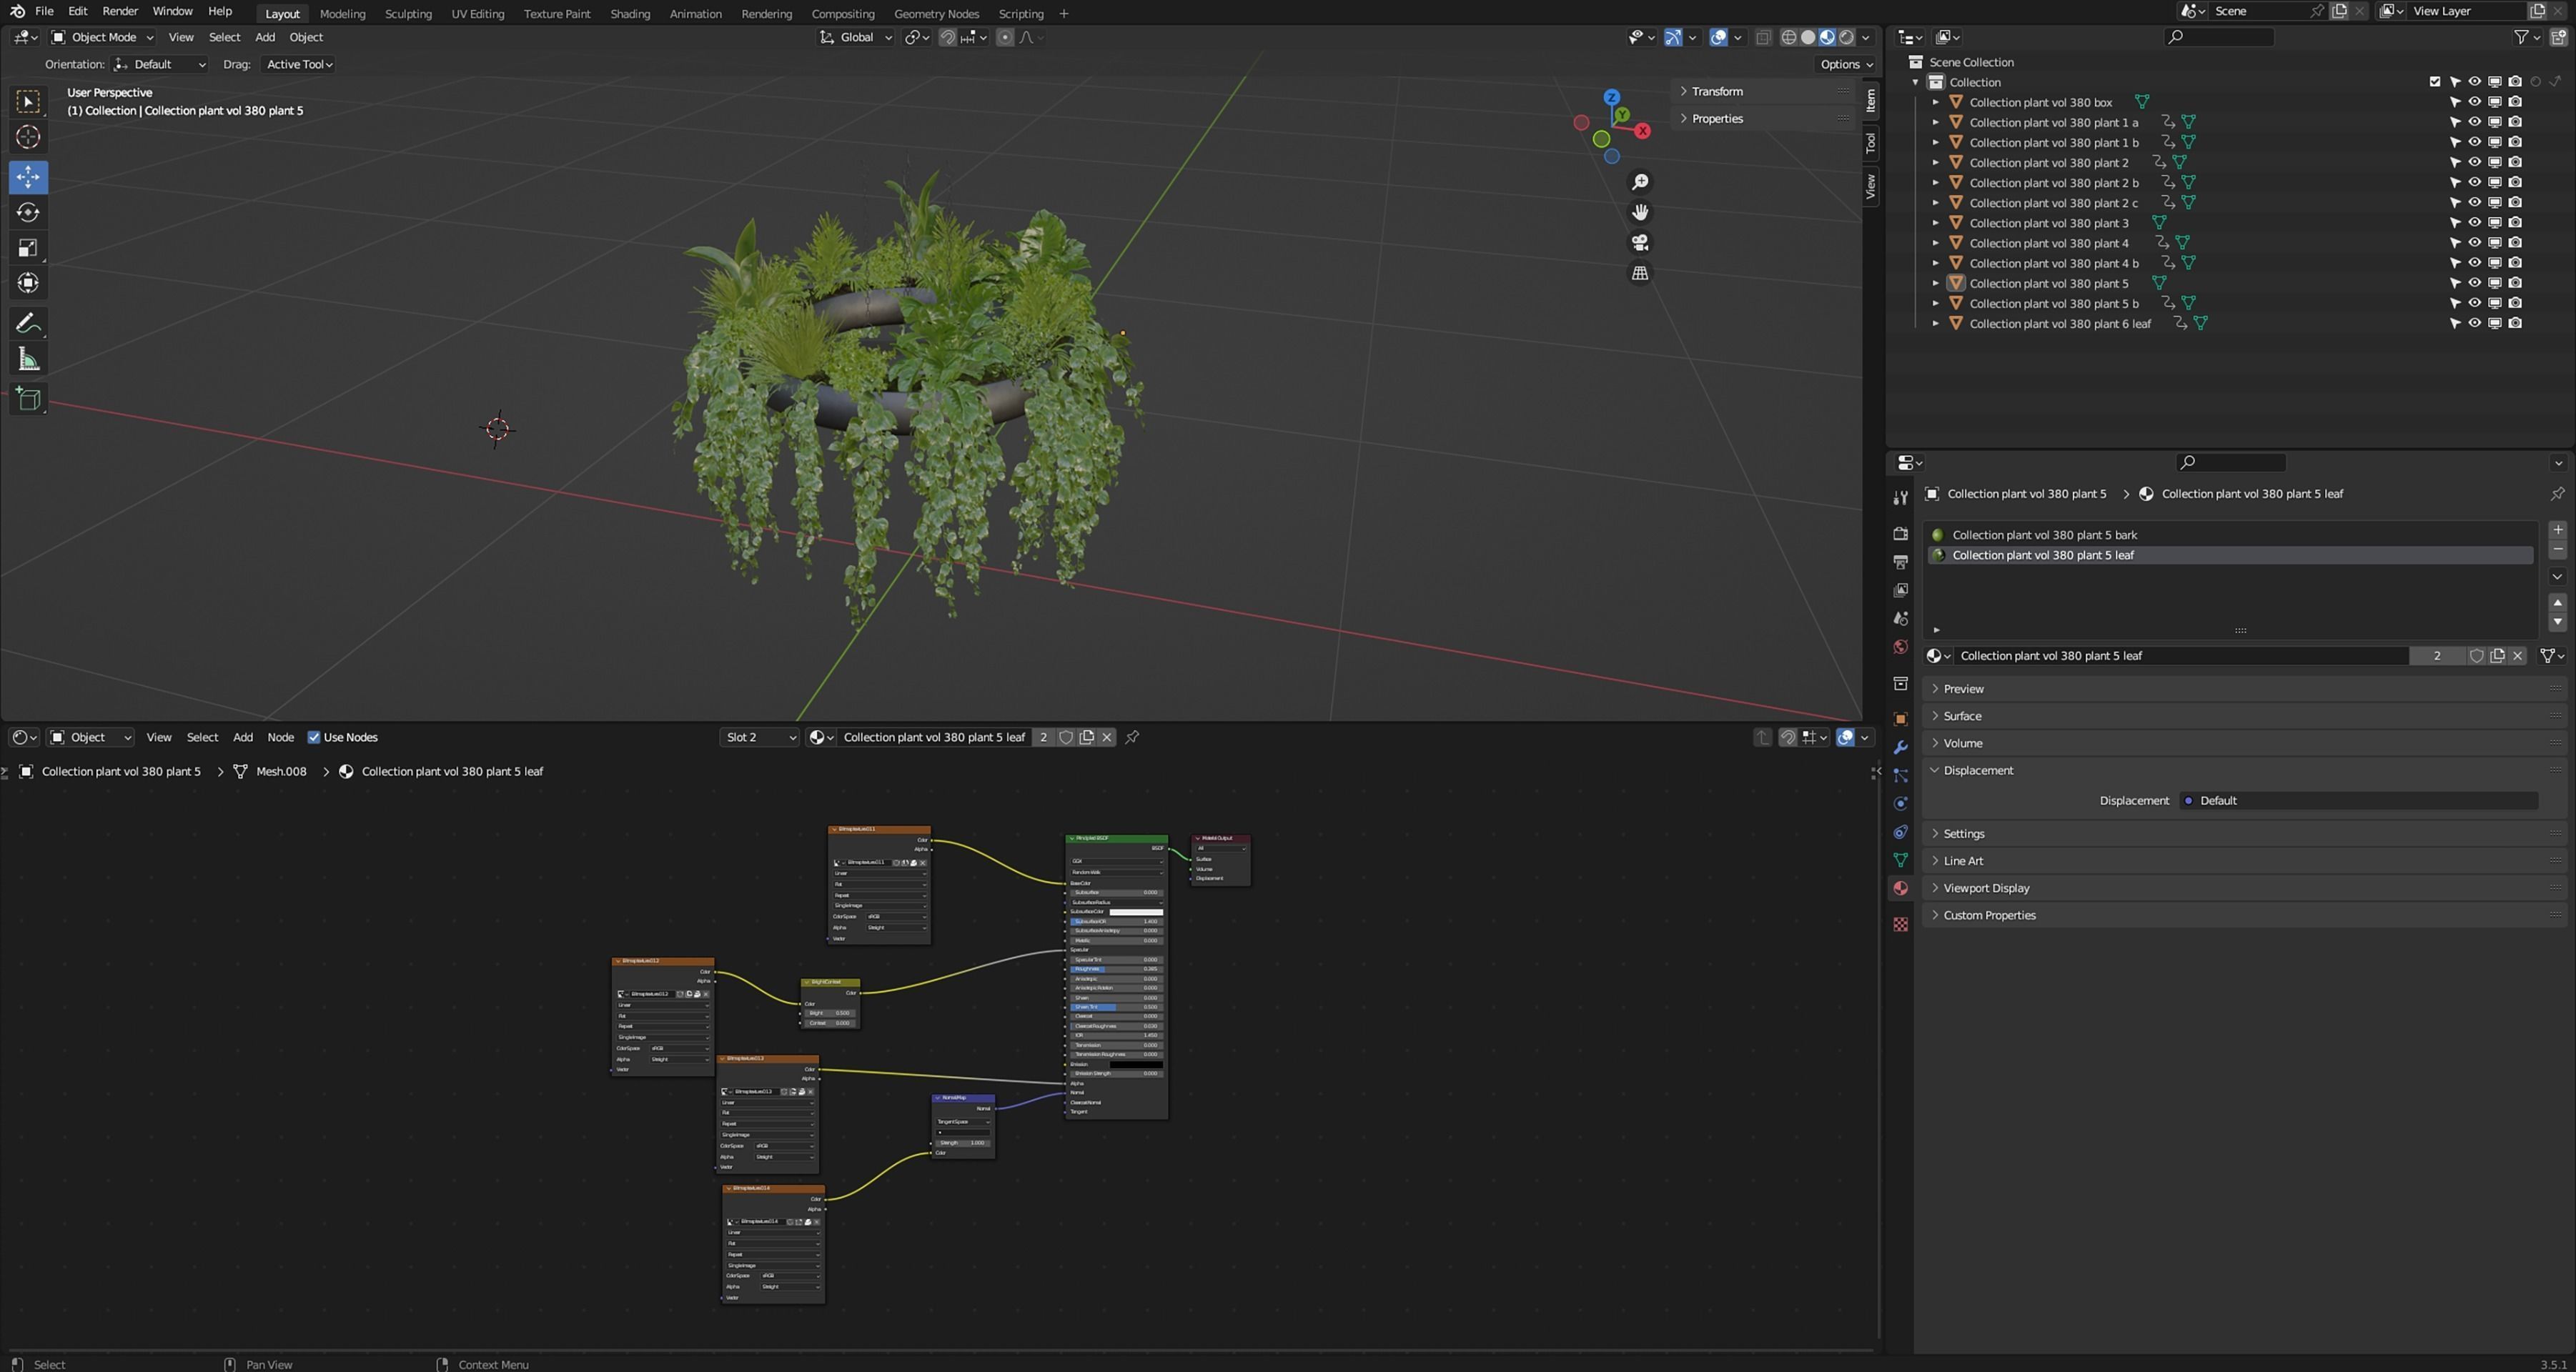The width and height of the screenshot is (2576, 1372).
Task: Open the Render menu
Action: (120, 11)
